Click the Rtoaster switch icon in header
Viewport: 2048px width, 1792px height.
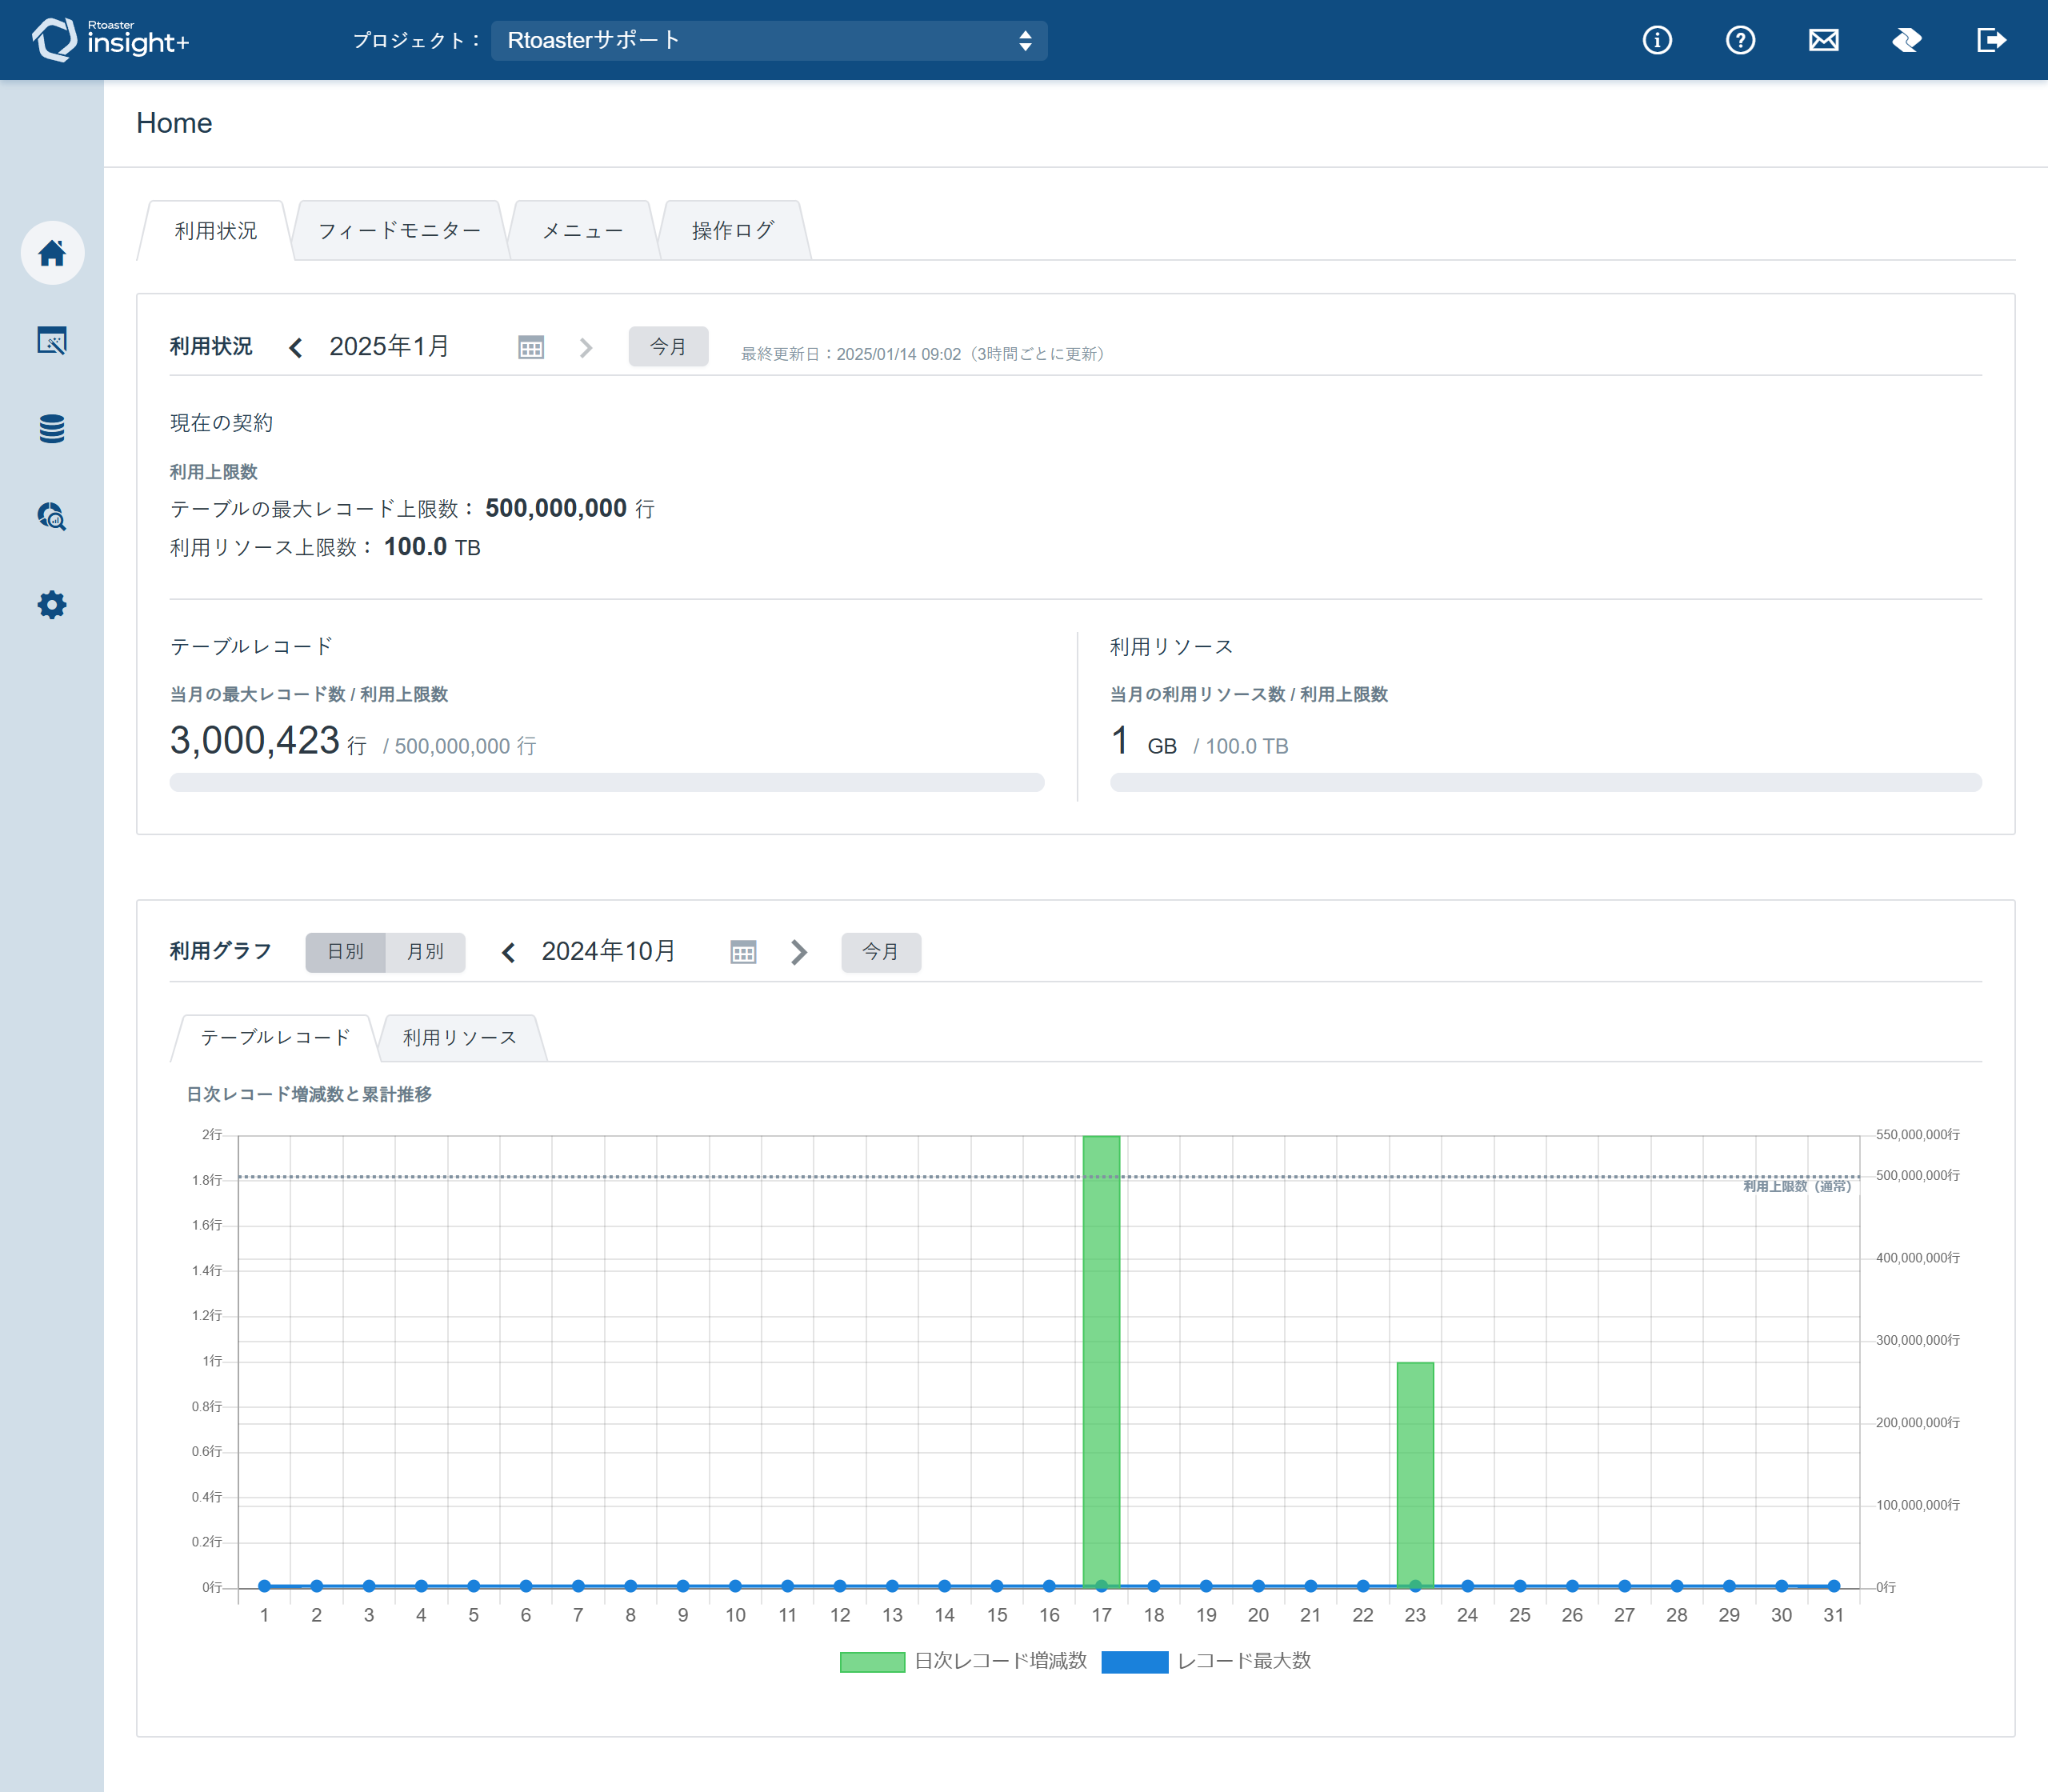click(1907, 40)
